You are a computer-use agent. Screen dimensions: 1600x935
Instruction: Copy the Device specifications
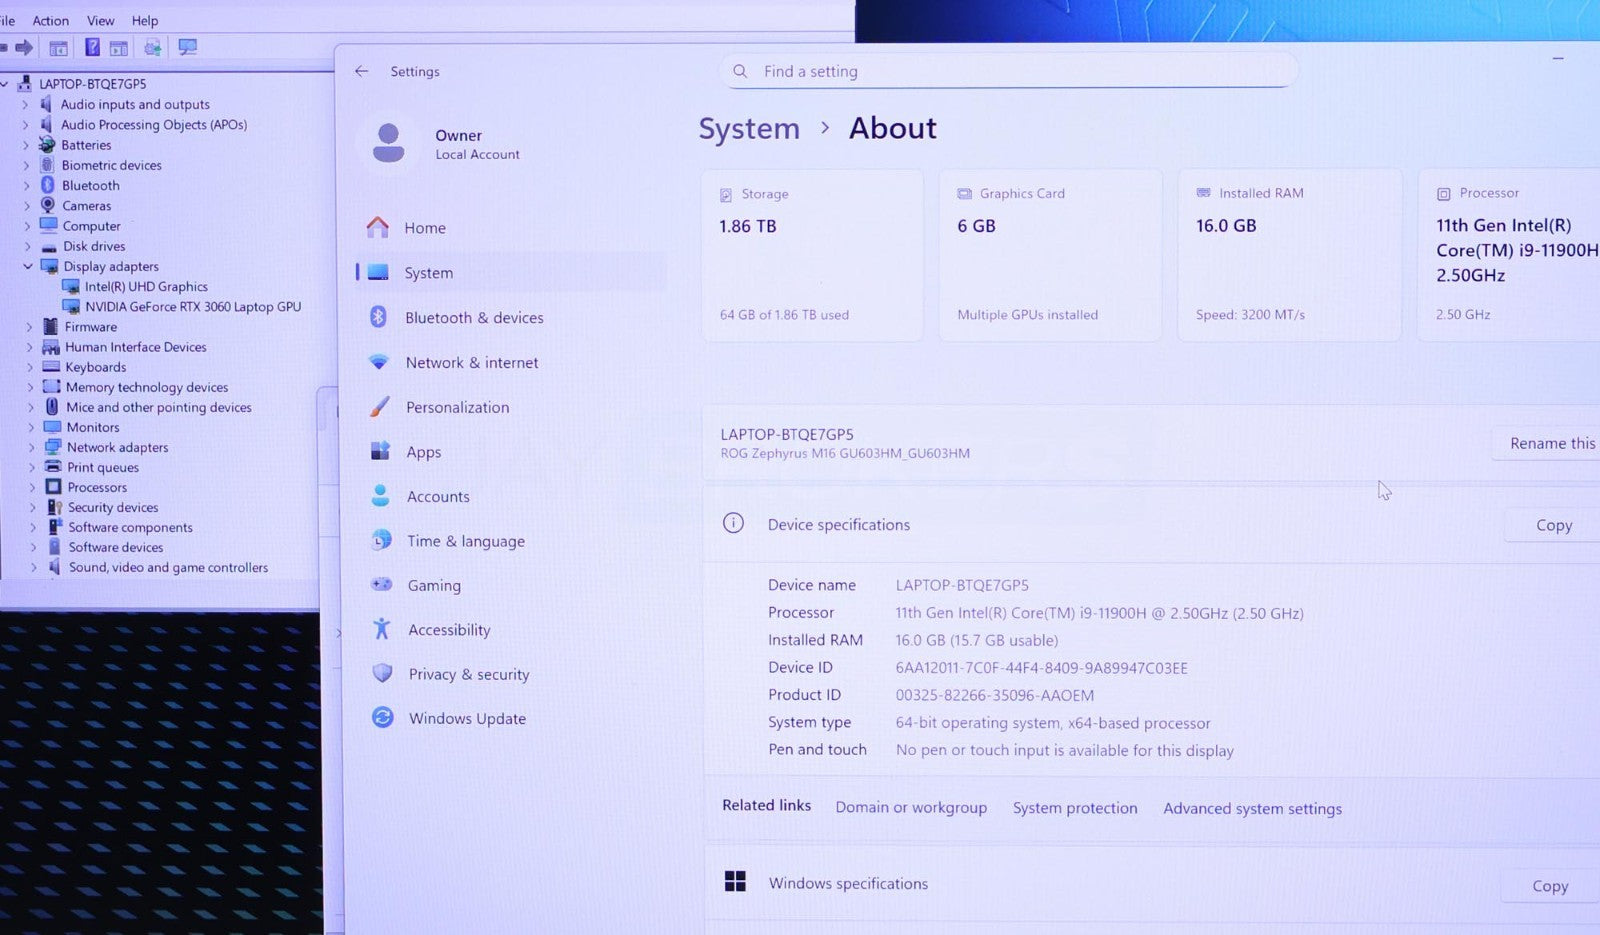[1553, 525]
